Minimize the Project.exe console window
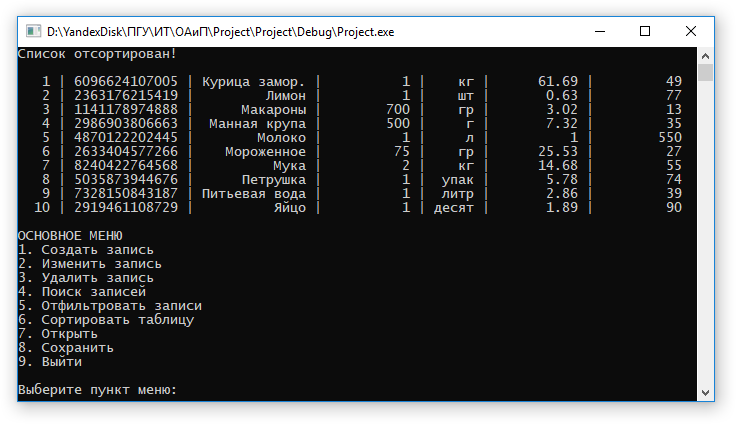 click(600, 31)
